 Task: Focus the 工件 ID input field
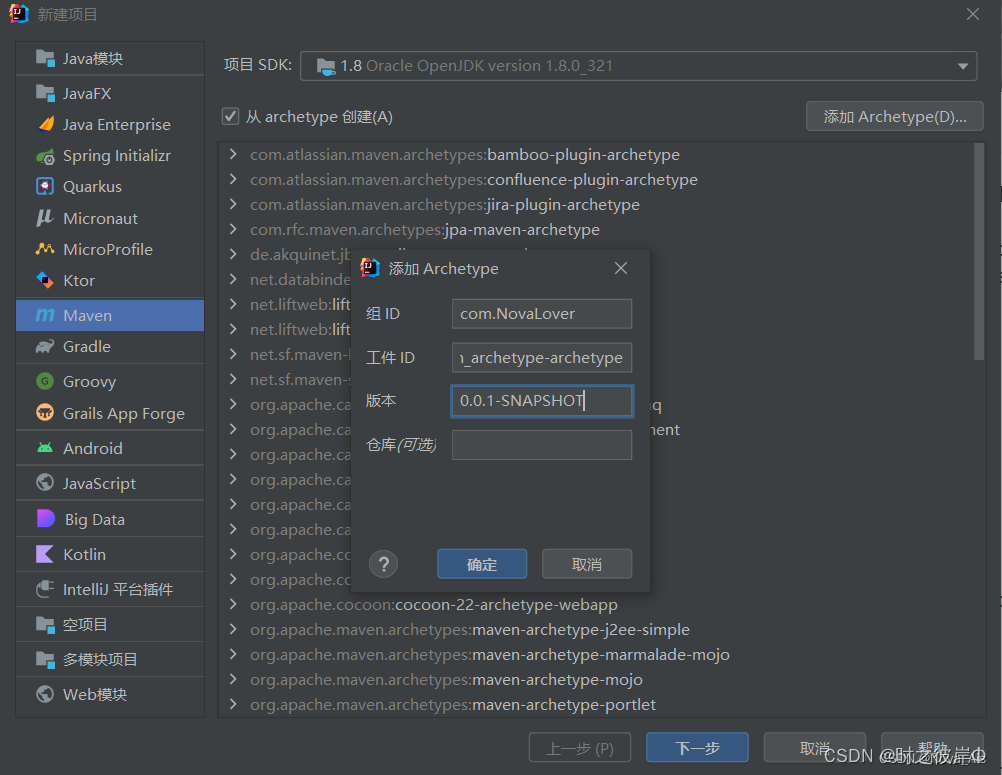tap(541, 357)
